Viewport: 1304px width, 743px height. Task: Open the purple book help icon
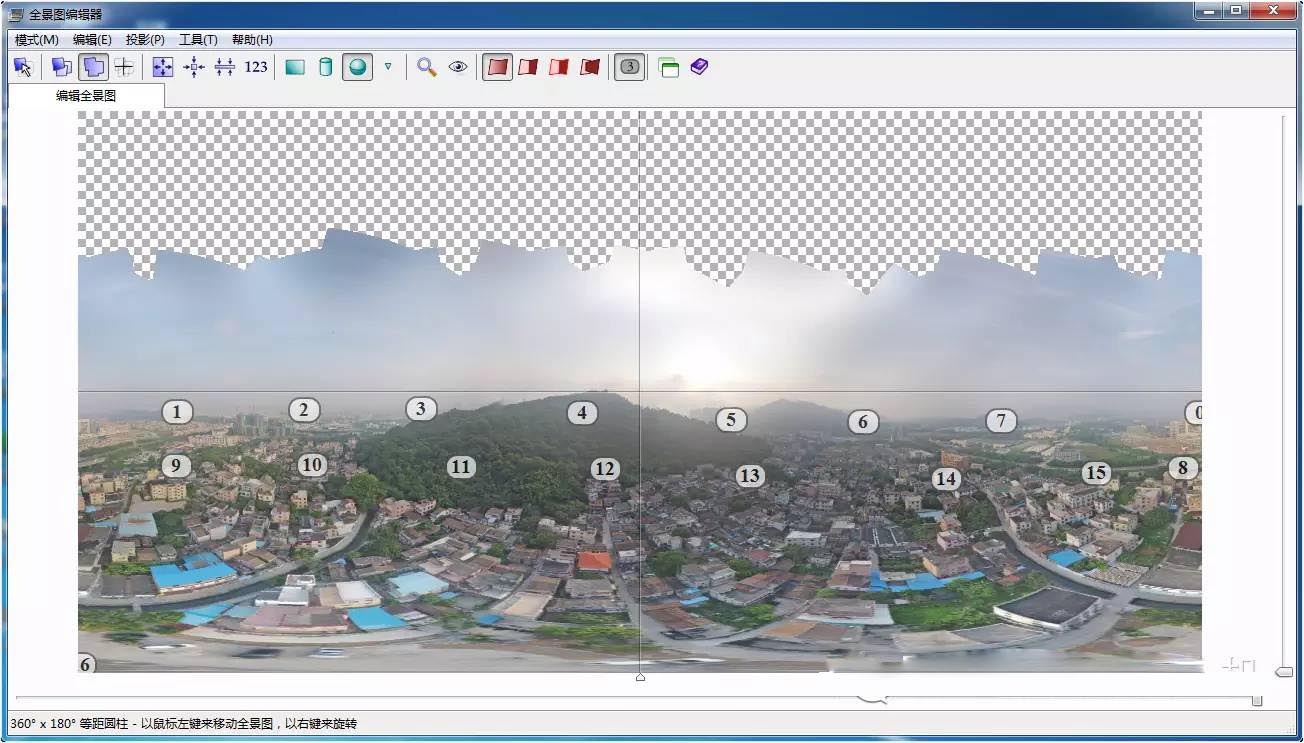(x=699, y=67)
